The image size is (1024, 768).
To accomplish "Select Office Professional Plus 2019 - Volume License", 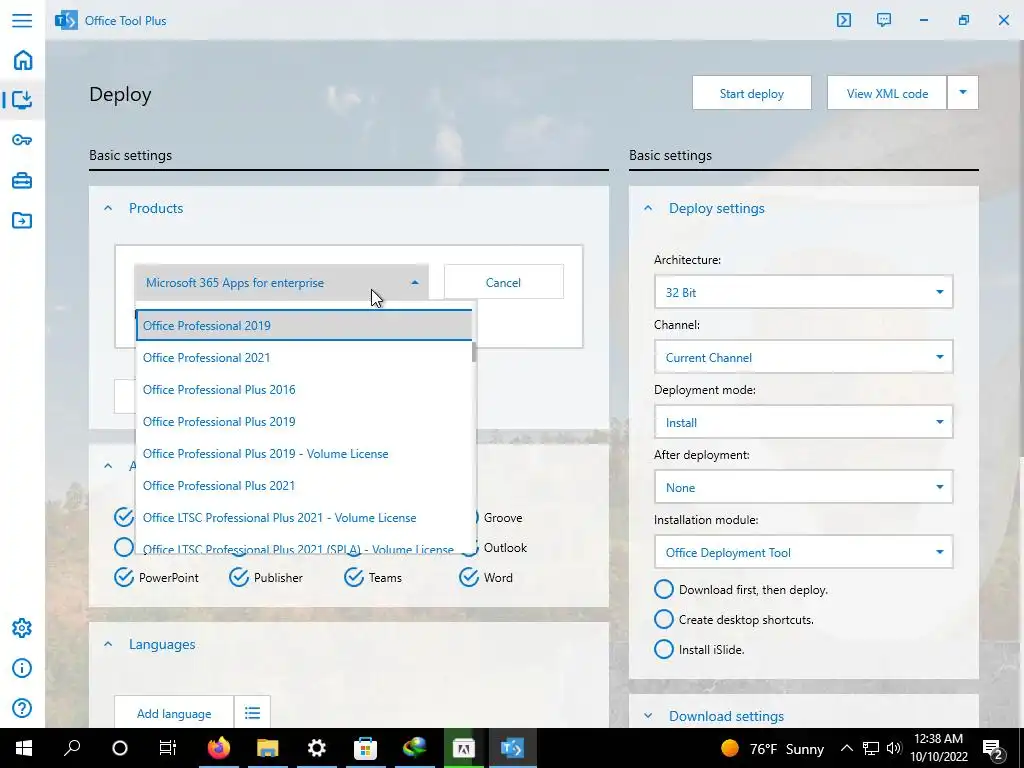I will coord(304,453).
